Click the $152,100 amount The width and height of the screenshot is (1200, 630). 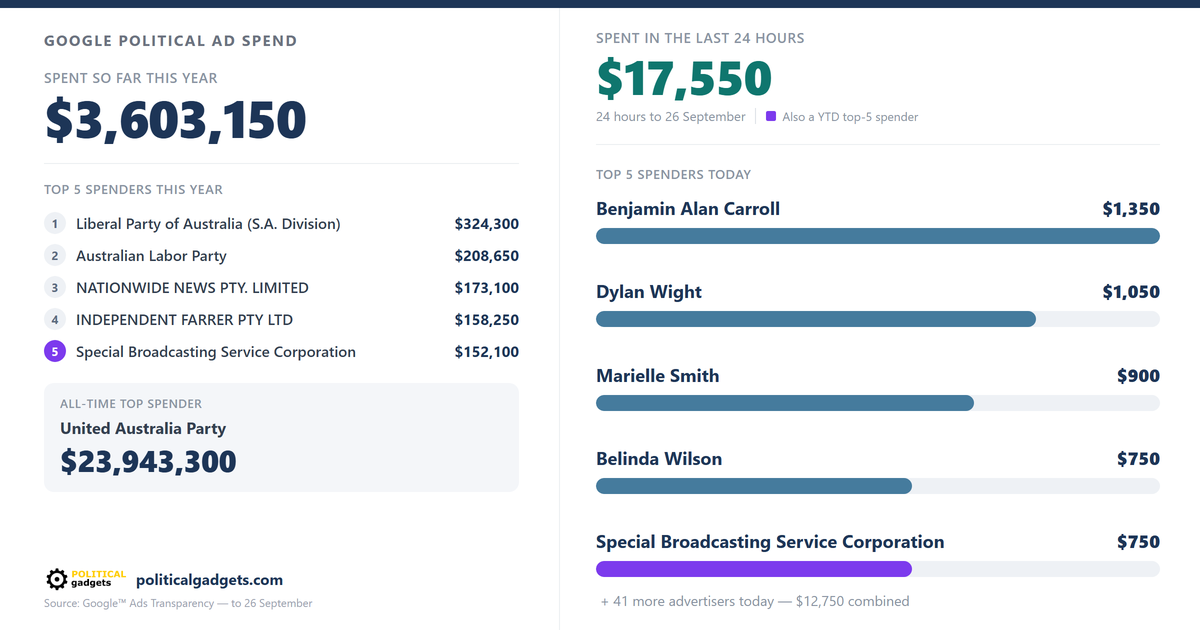pos(487,352)
